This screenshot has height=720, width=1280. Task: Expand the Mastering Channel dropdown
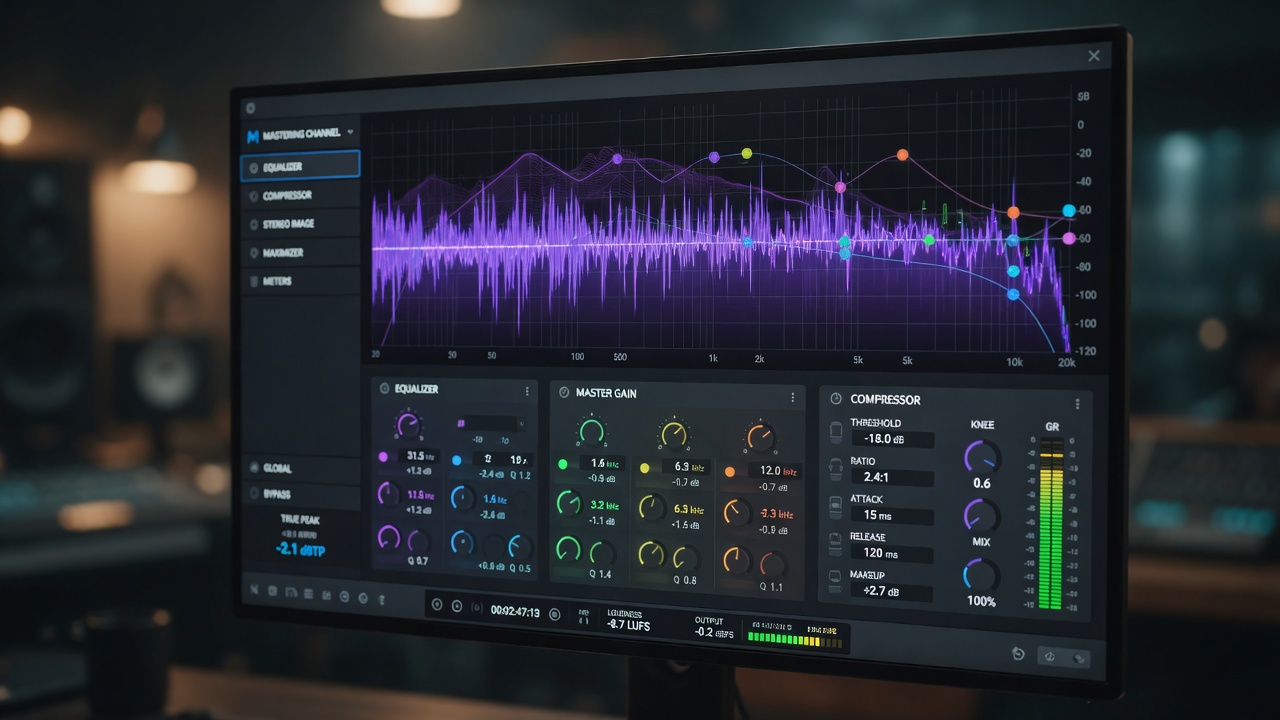pos(350,132)
